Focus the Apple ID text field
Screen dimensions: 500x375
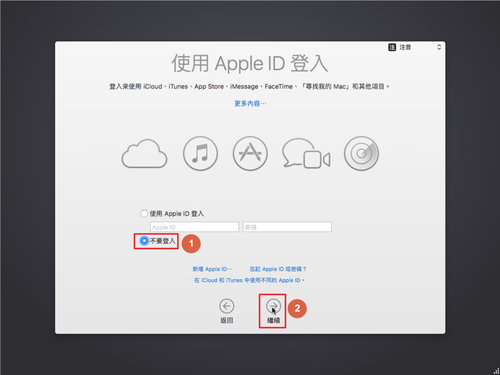[x=194, y=227]
